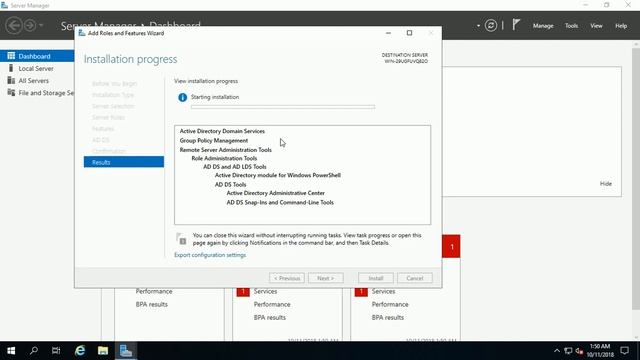Open Performance in the middle tile
This screenshot has width=640, height=360.
[x=272, y=304]
